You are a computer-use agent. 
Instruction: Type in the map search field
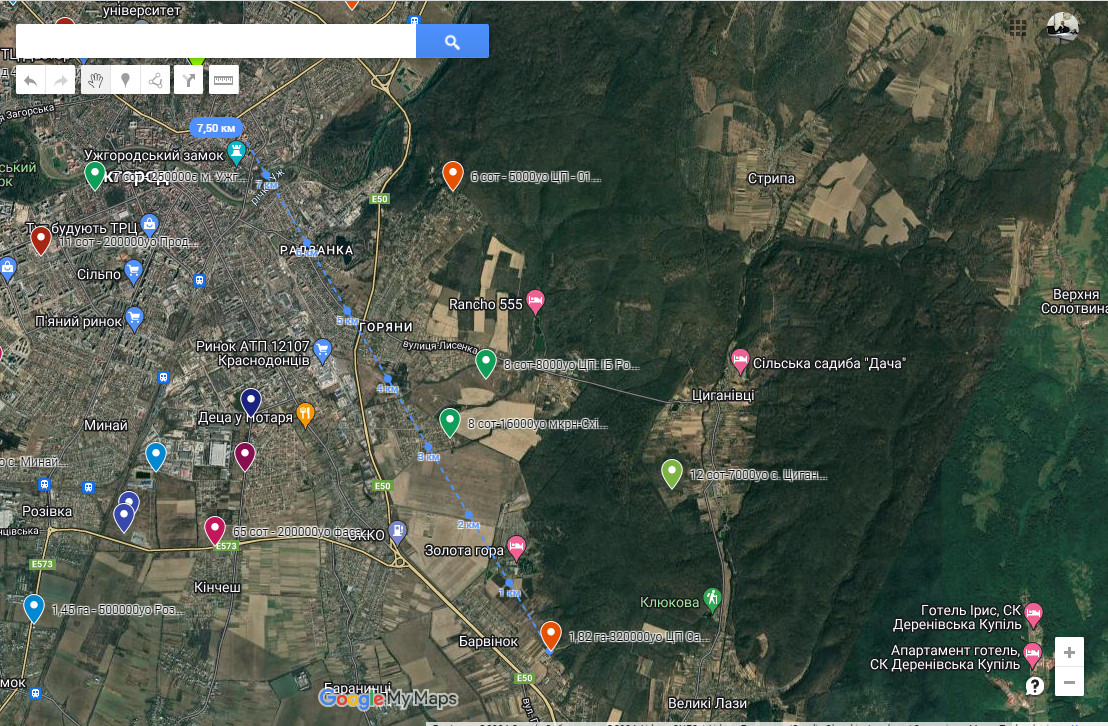tap(215, 41)
